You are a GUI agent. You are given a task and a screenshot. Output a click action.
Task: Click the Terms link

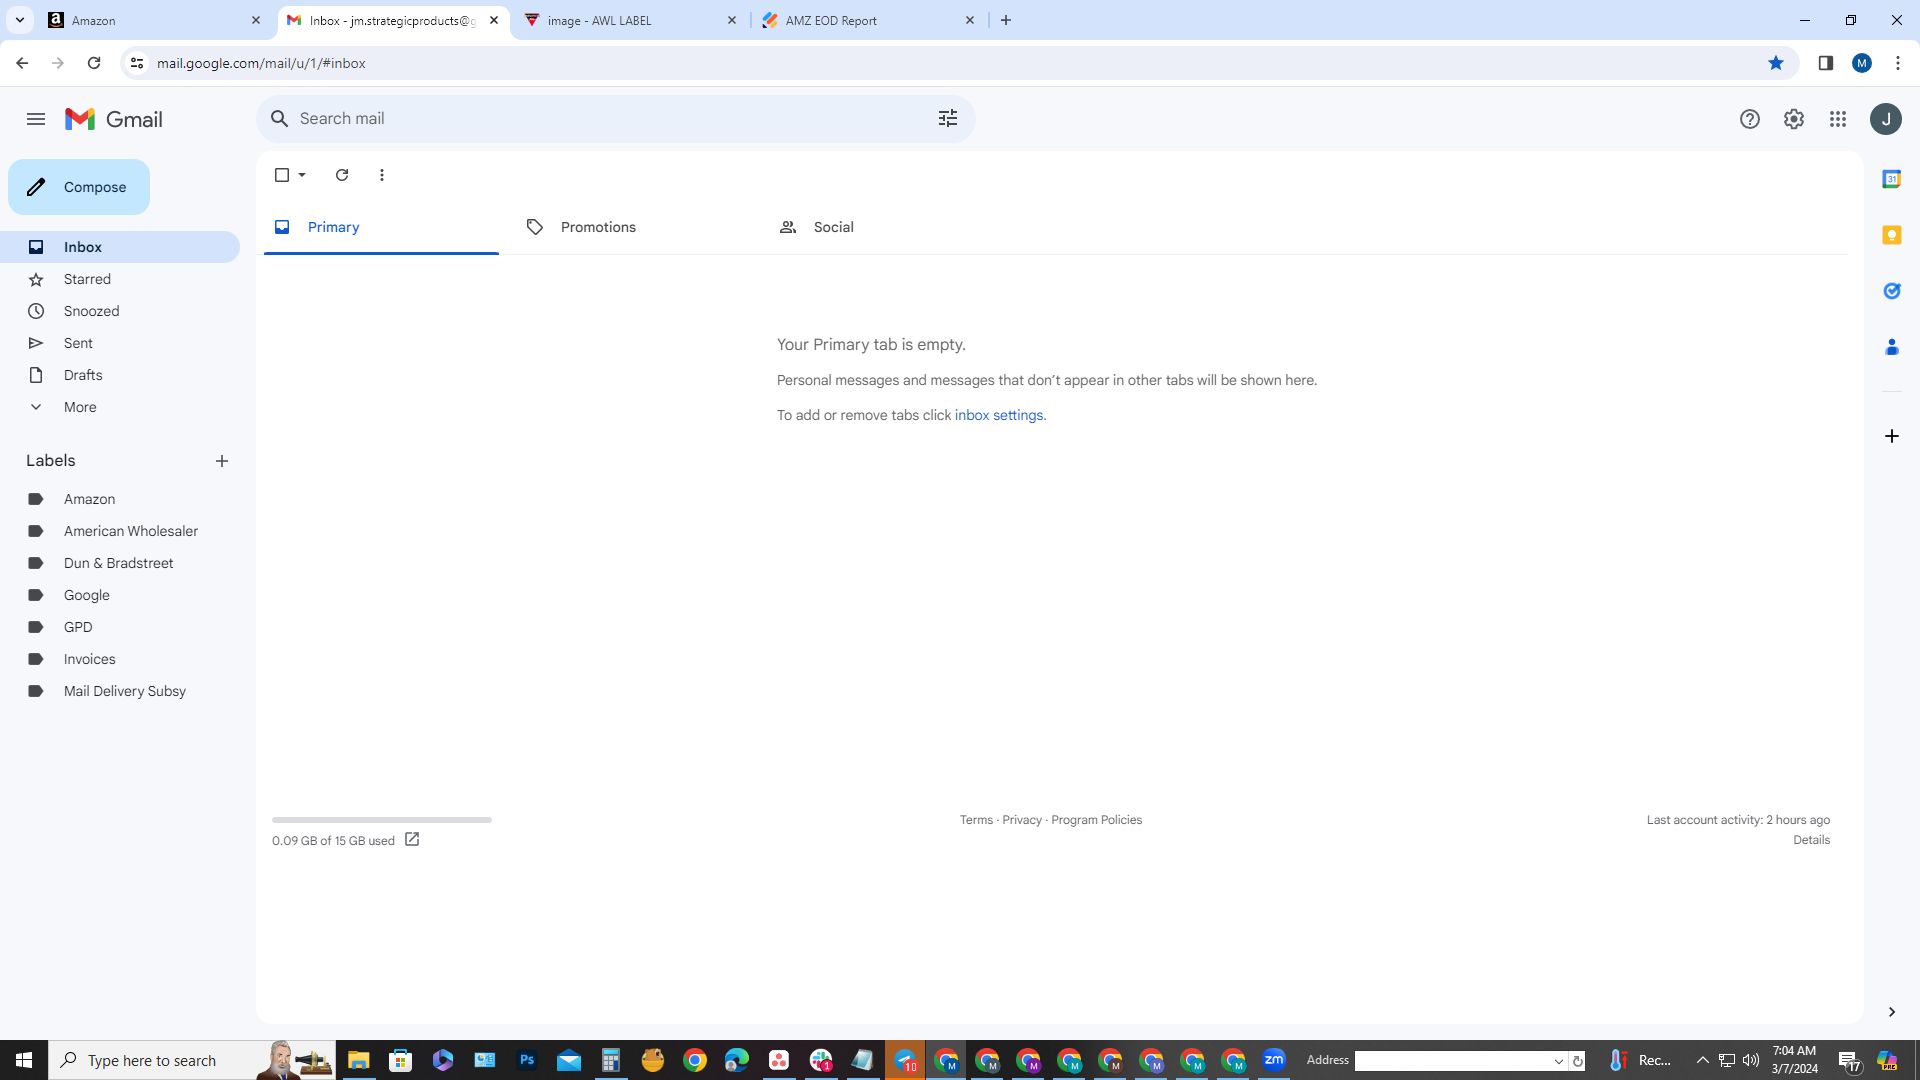[976, 820]
